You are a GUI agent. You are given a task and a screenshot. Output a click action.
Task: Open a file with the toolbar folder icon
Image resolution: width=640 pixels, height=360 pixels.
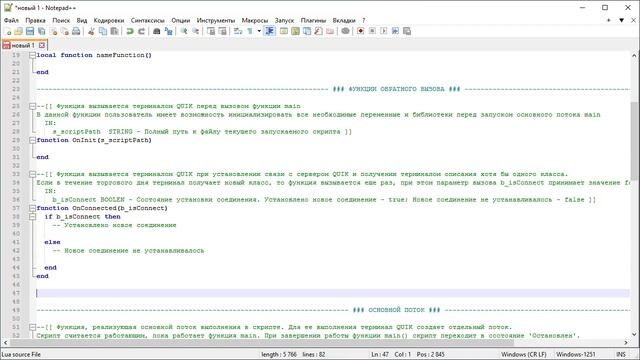(18, 31)
